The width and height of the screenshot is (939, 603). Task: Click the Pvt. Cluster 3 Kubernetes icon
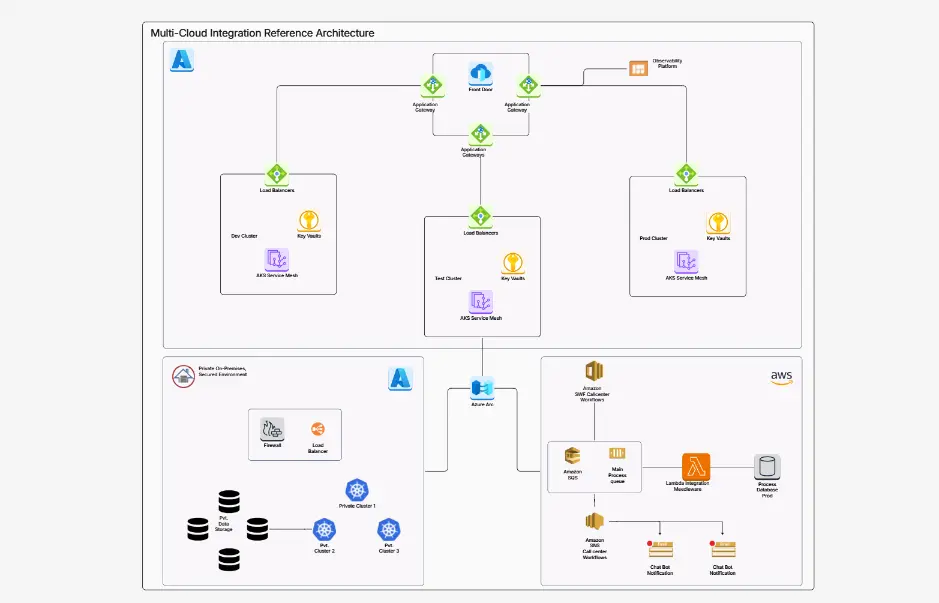[389, 530]
